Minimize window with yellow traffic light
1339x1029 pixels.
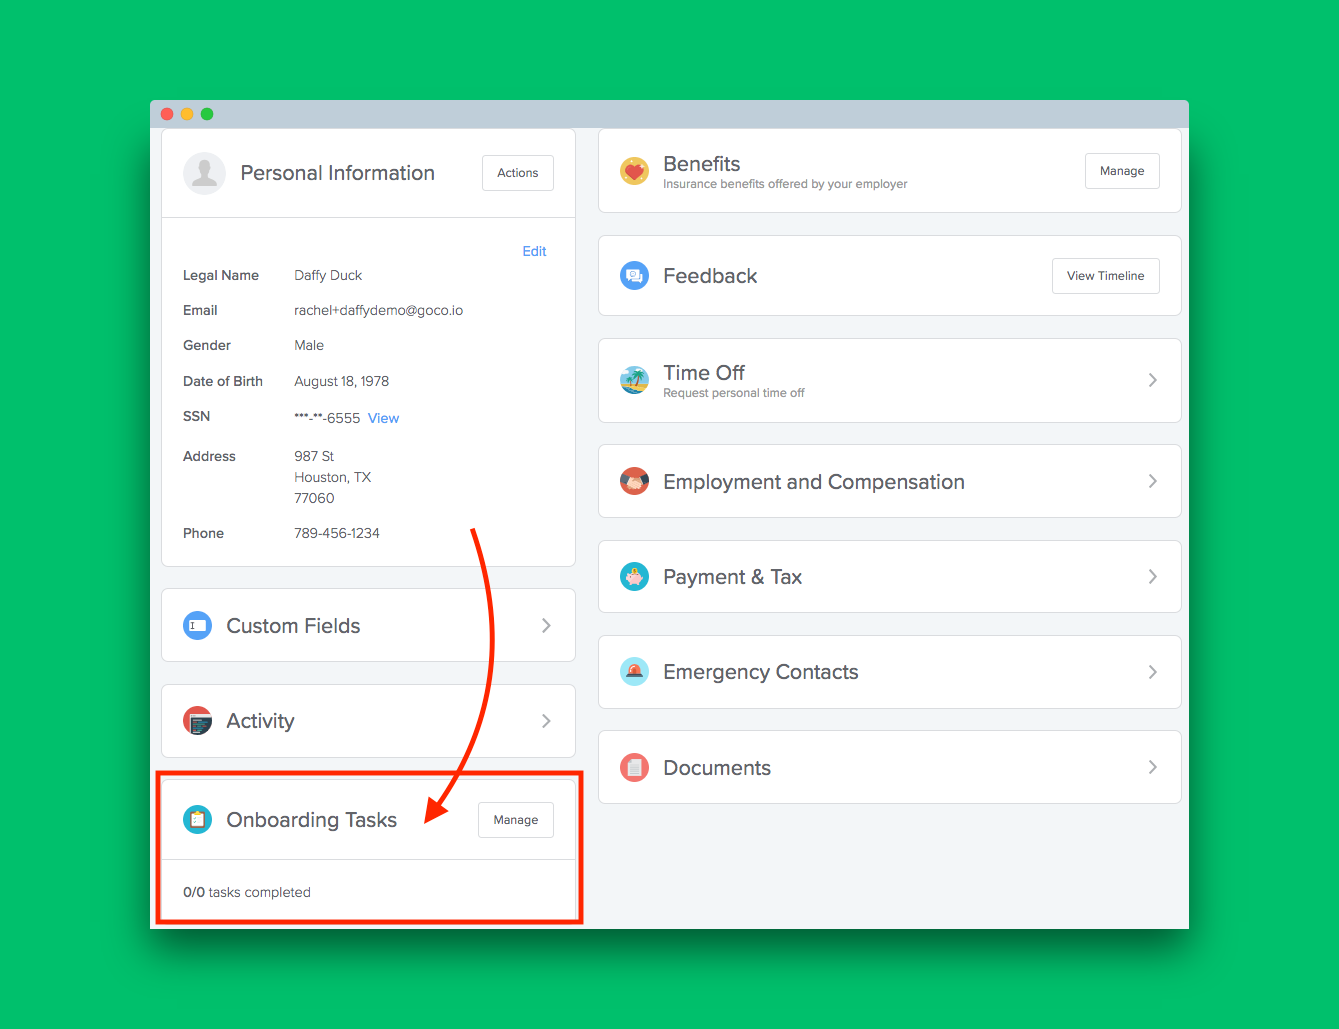187,114
